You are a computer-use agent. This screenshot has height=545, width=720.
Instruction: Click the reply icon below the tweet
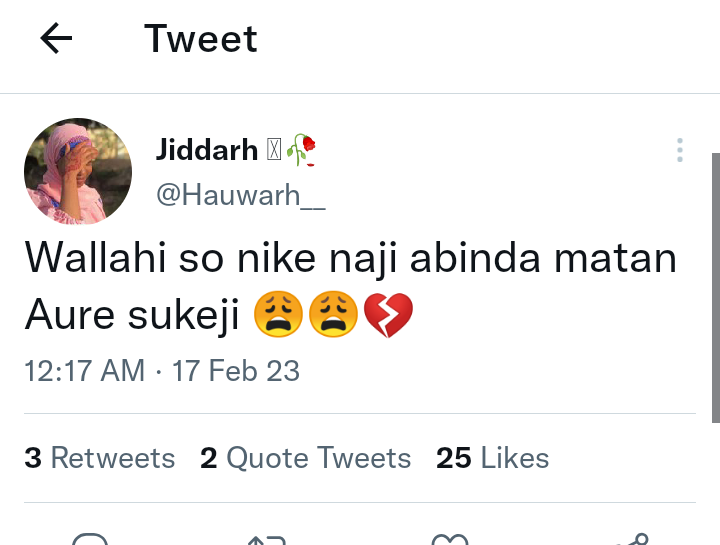(x=90, y=538)
